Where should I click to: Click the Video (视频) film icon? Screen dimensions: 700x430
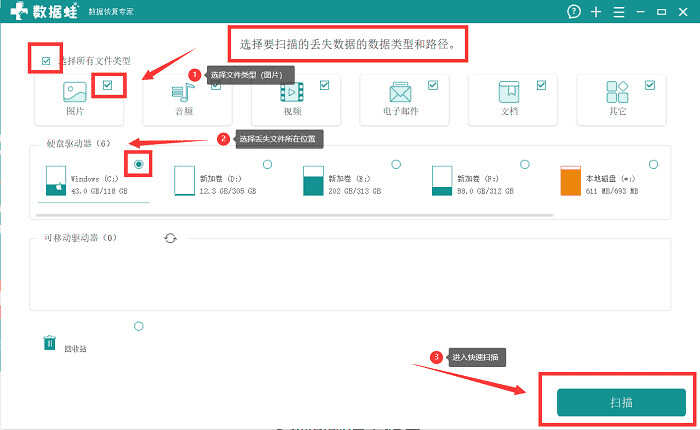(292, 92)
